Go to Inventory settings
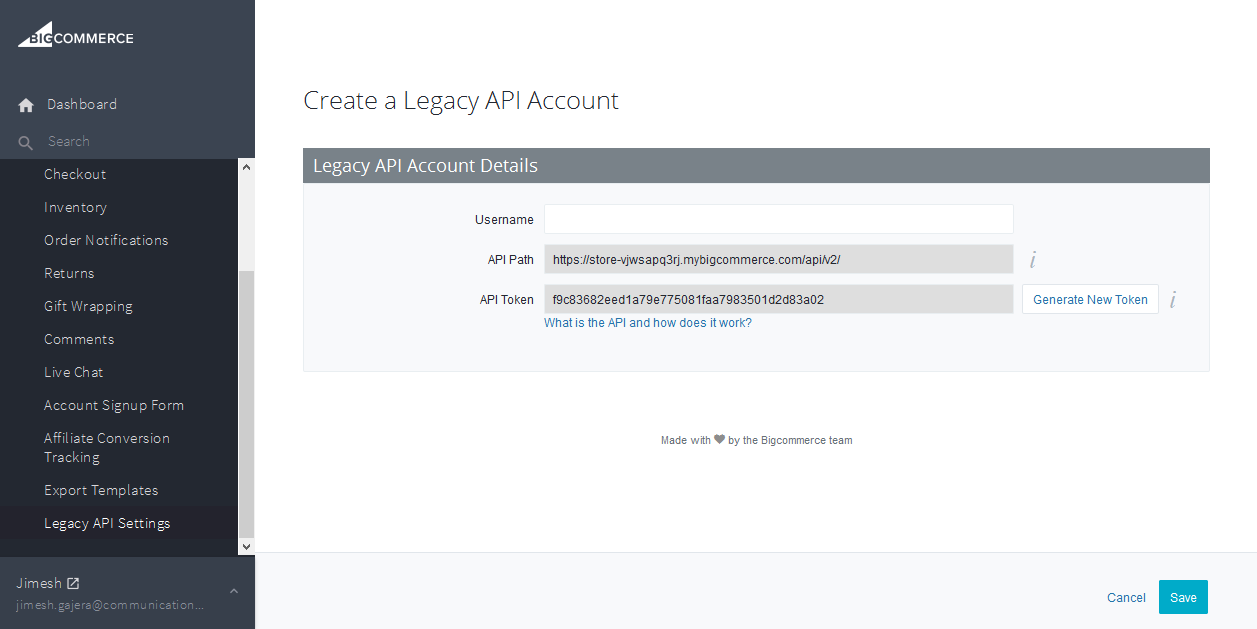 tap(75, 207)
